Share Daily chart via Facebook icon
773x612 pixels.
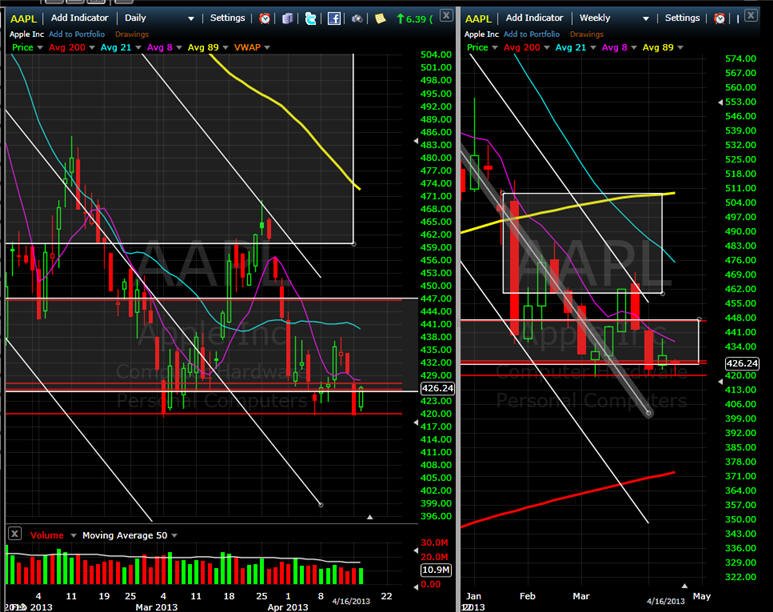tap(334, 19)
